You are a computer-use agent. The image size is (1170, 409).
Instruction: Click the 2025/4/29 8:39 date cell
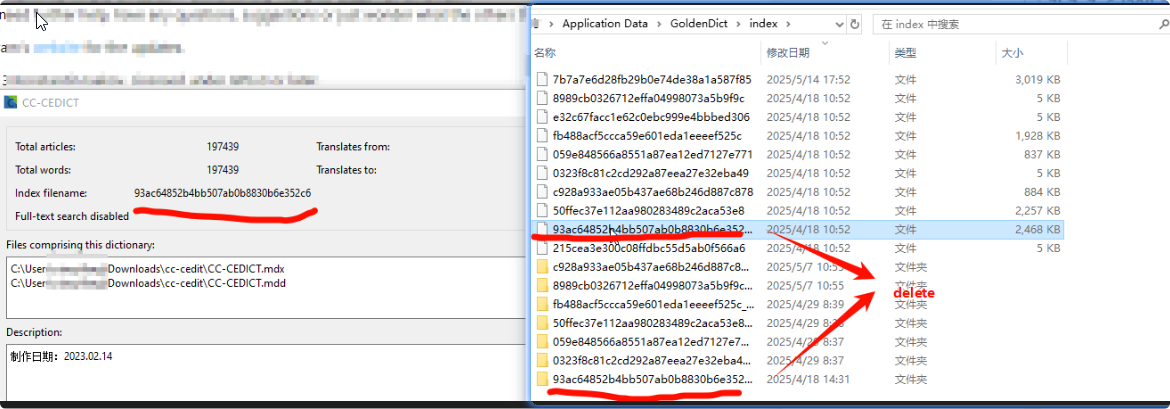coord(806,305)
